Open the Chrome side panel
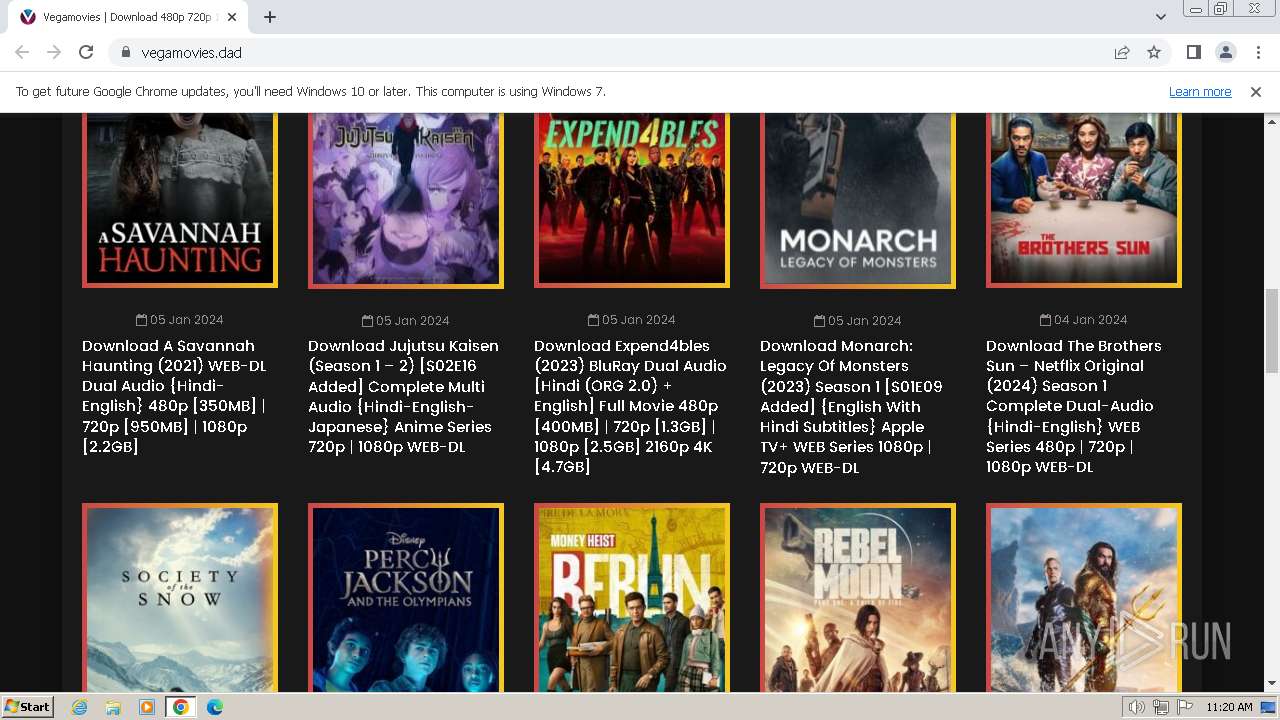1280x720 pixels. [x=1194, y=52]
